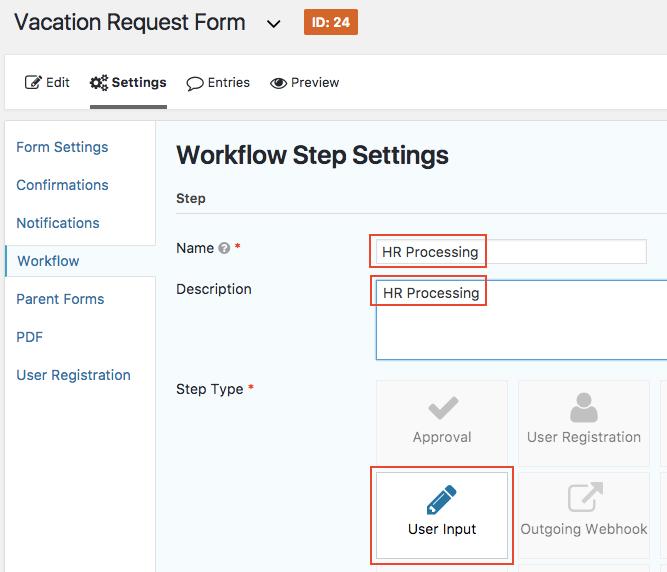
Task: Select the Workflow sidebar item
Action: (x=48, y=261)
